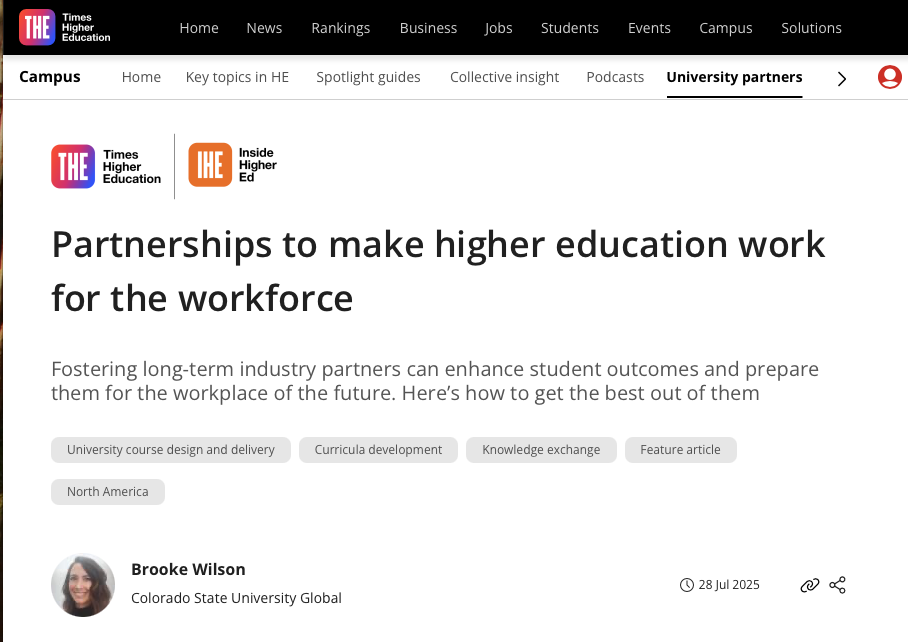Click Brooke Wilson's profile photo
Viewport: 908px width, 642px height.
[x=83, y=585]
